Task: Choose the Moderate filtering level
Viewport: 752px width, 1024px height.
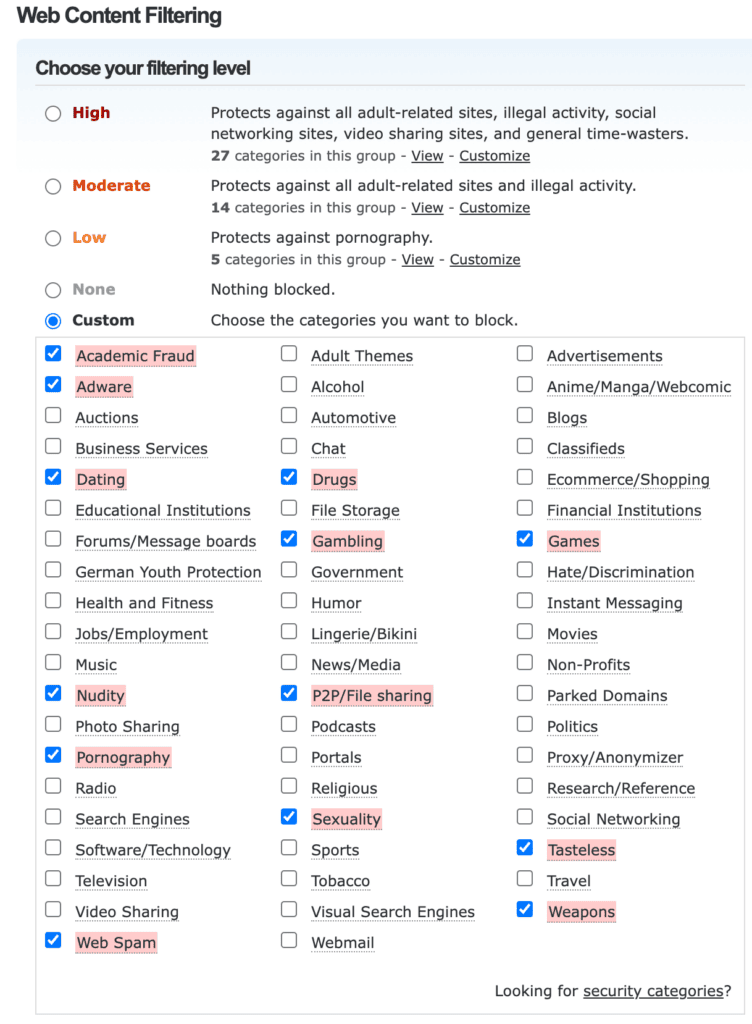Action: click(53, 186)
